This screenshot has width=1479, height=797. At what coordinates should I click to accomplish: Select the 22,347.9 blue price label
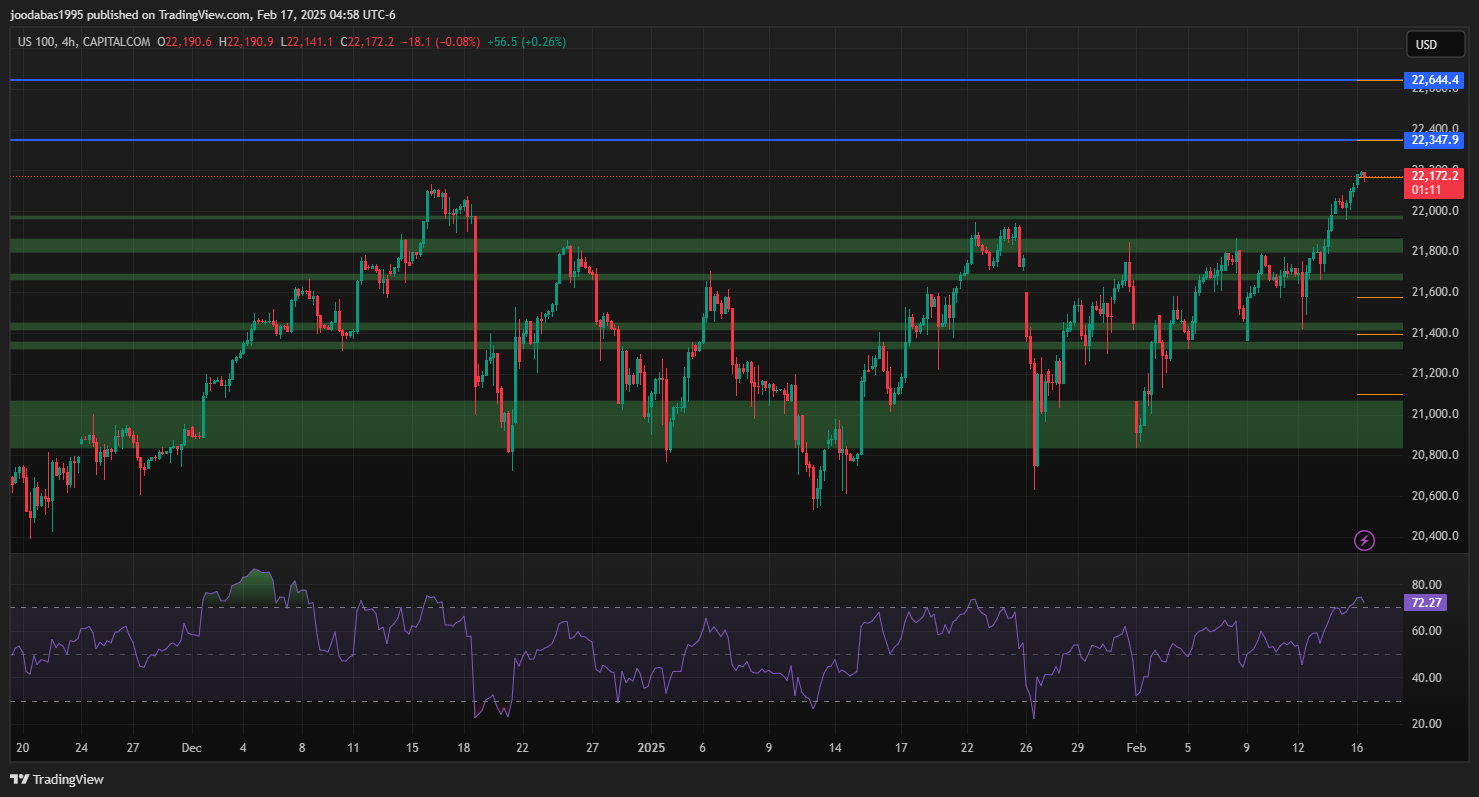coord(1435,140)
